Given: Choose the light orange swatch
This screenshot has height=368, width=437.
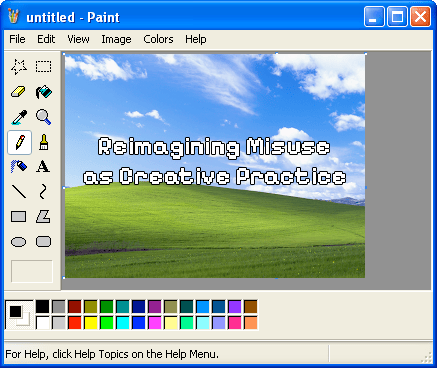Looking at the screenshot, I should (251, 323).
